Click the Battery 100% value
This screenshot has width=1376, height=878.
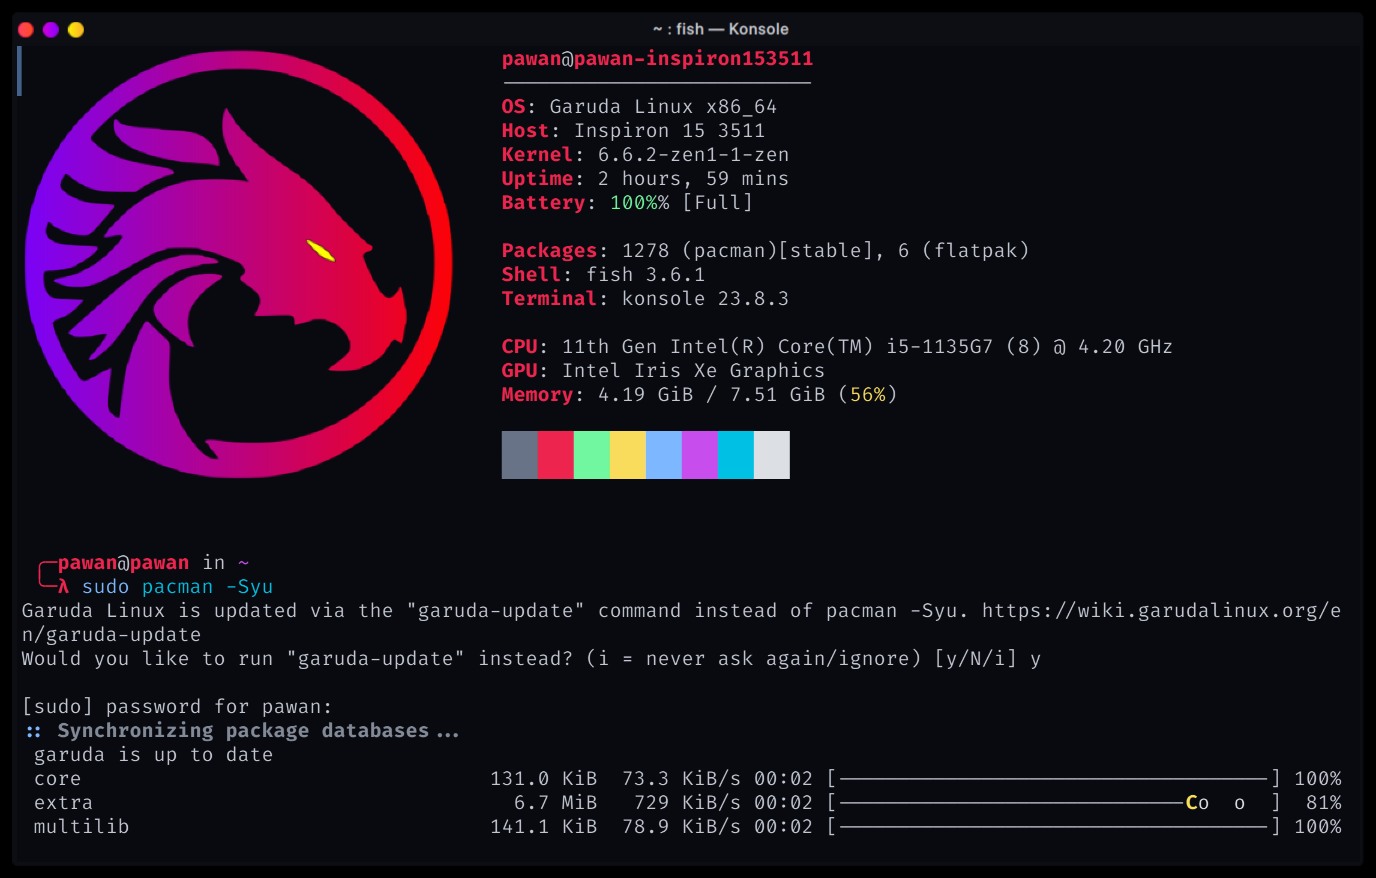[639, 203]
